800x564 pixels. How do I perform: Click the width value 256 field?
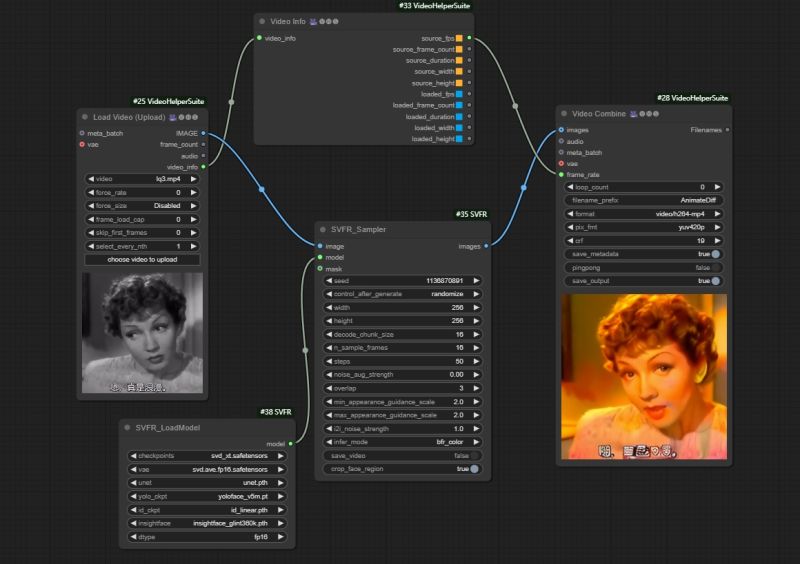(403, 307)
